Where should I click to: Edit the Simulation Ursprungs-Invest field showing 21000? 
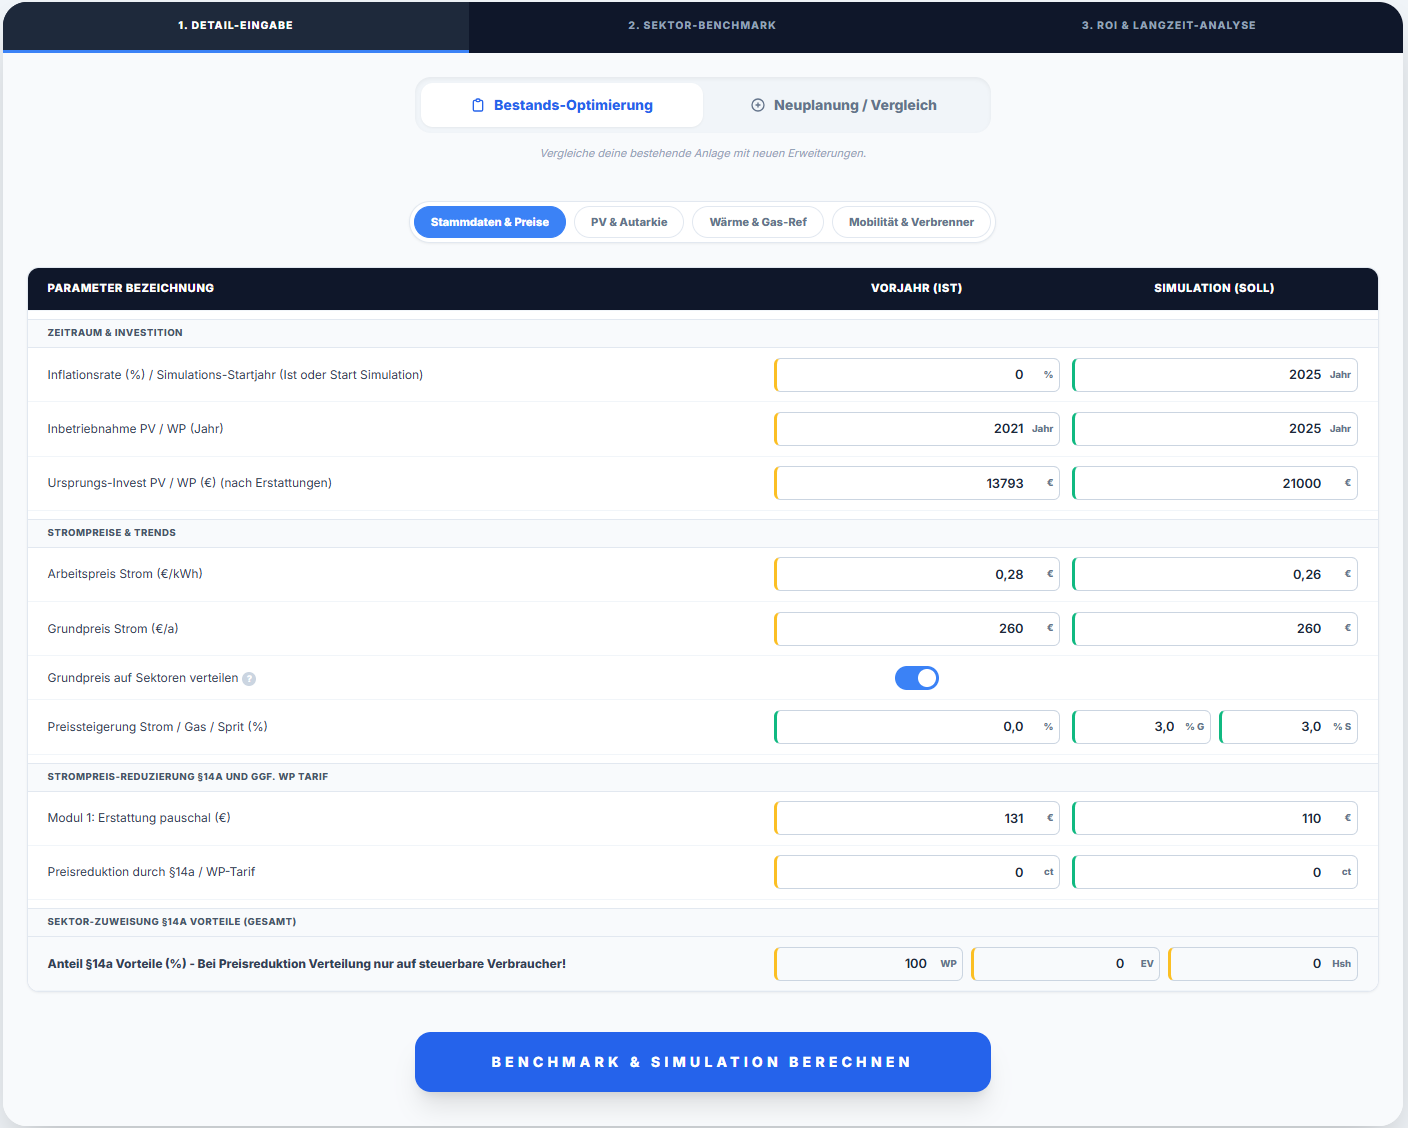click(x=1203, y=483)
